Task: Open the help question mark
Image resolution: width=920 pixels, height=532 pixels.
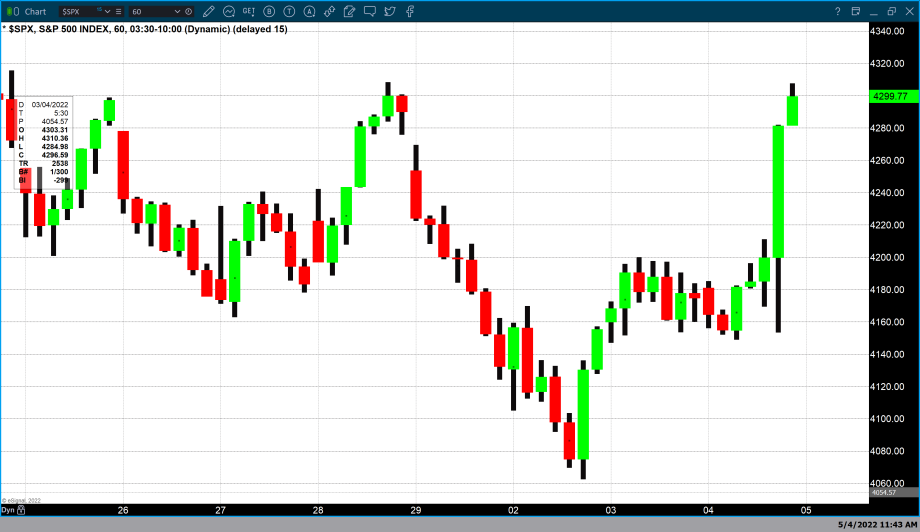Action: [x=836, y=11]
